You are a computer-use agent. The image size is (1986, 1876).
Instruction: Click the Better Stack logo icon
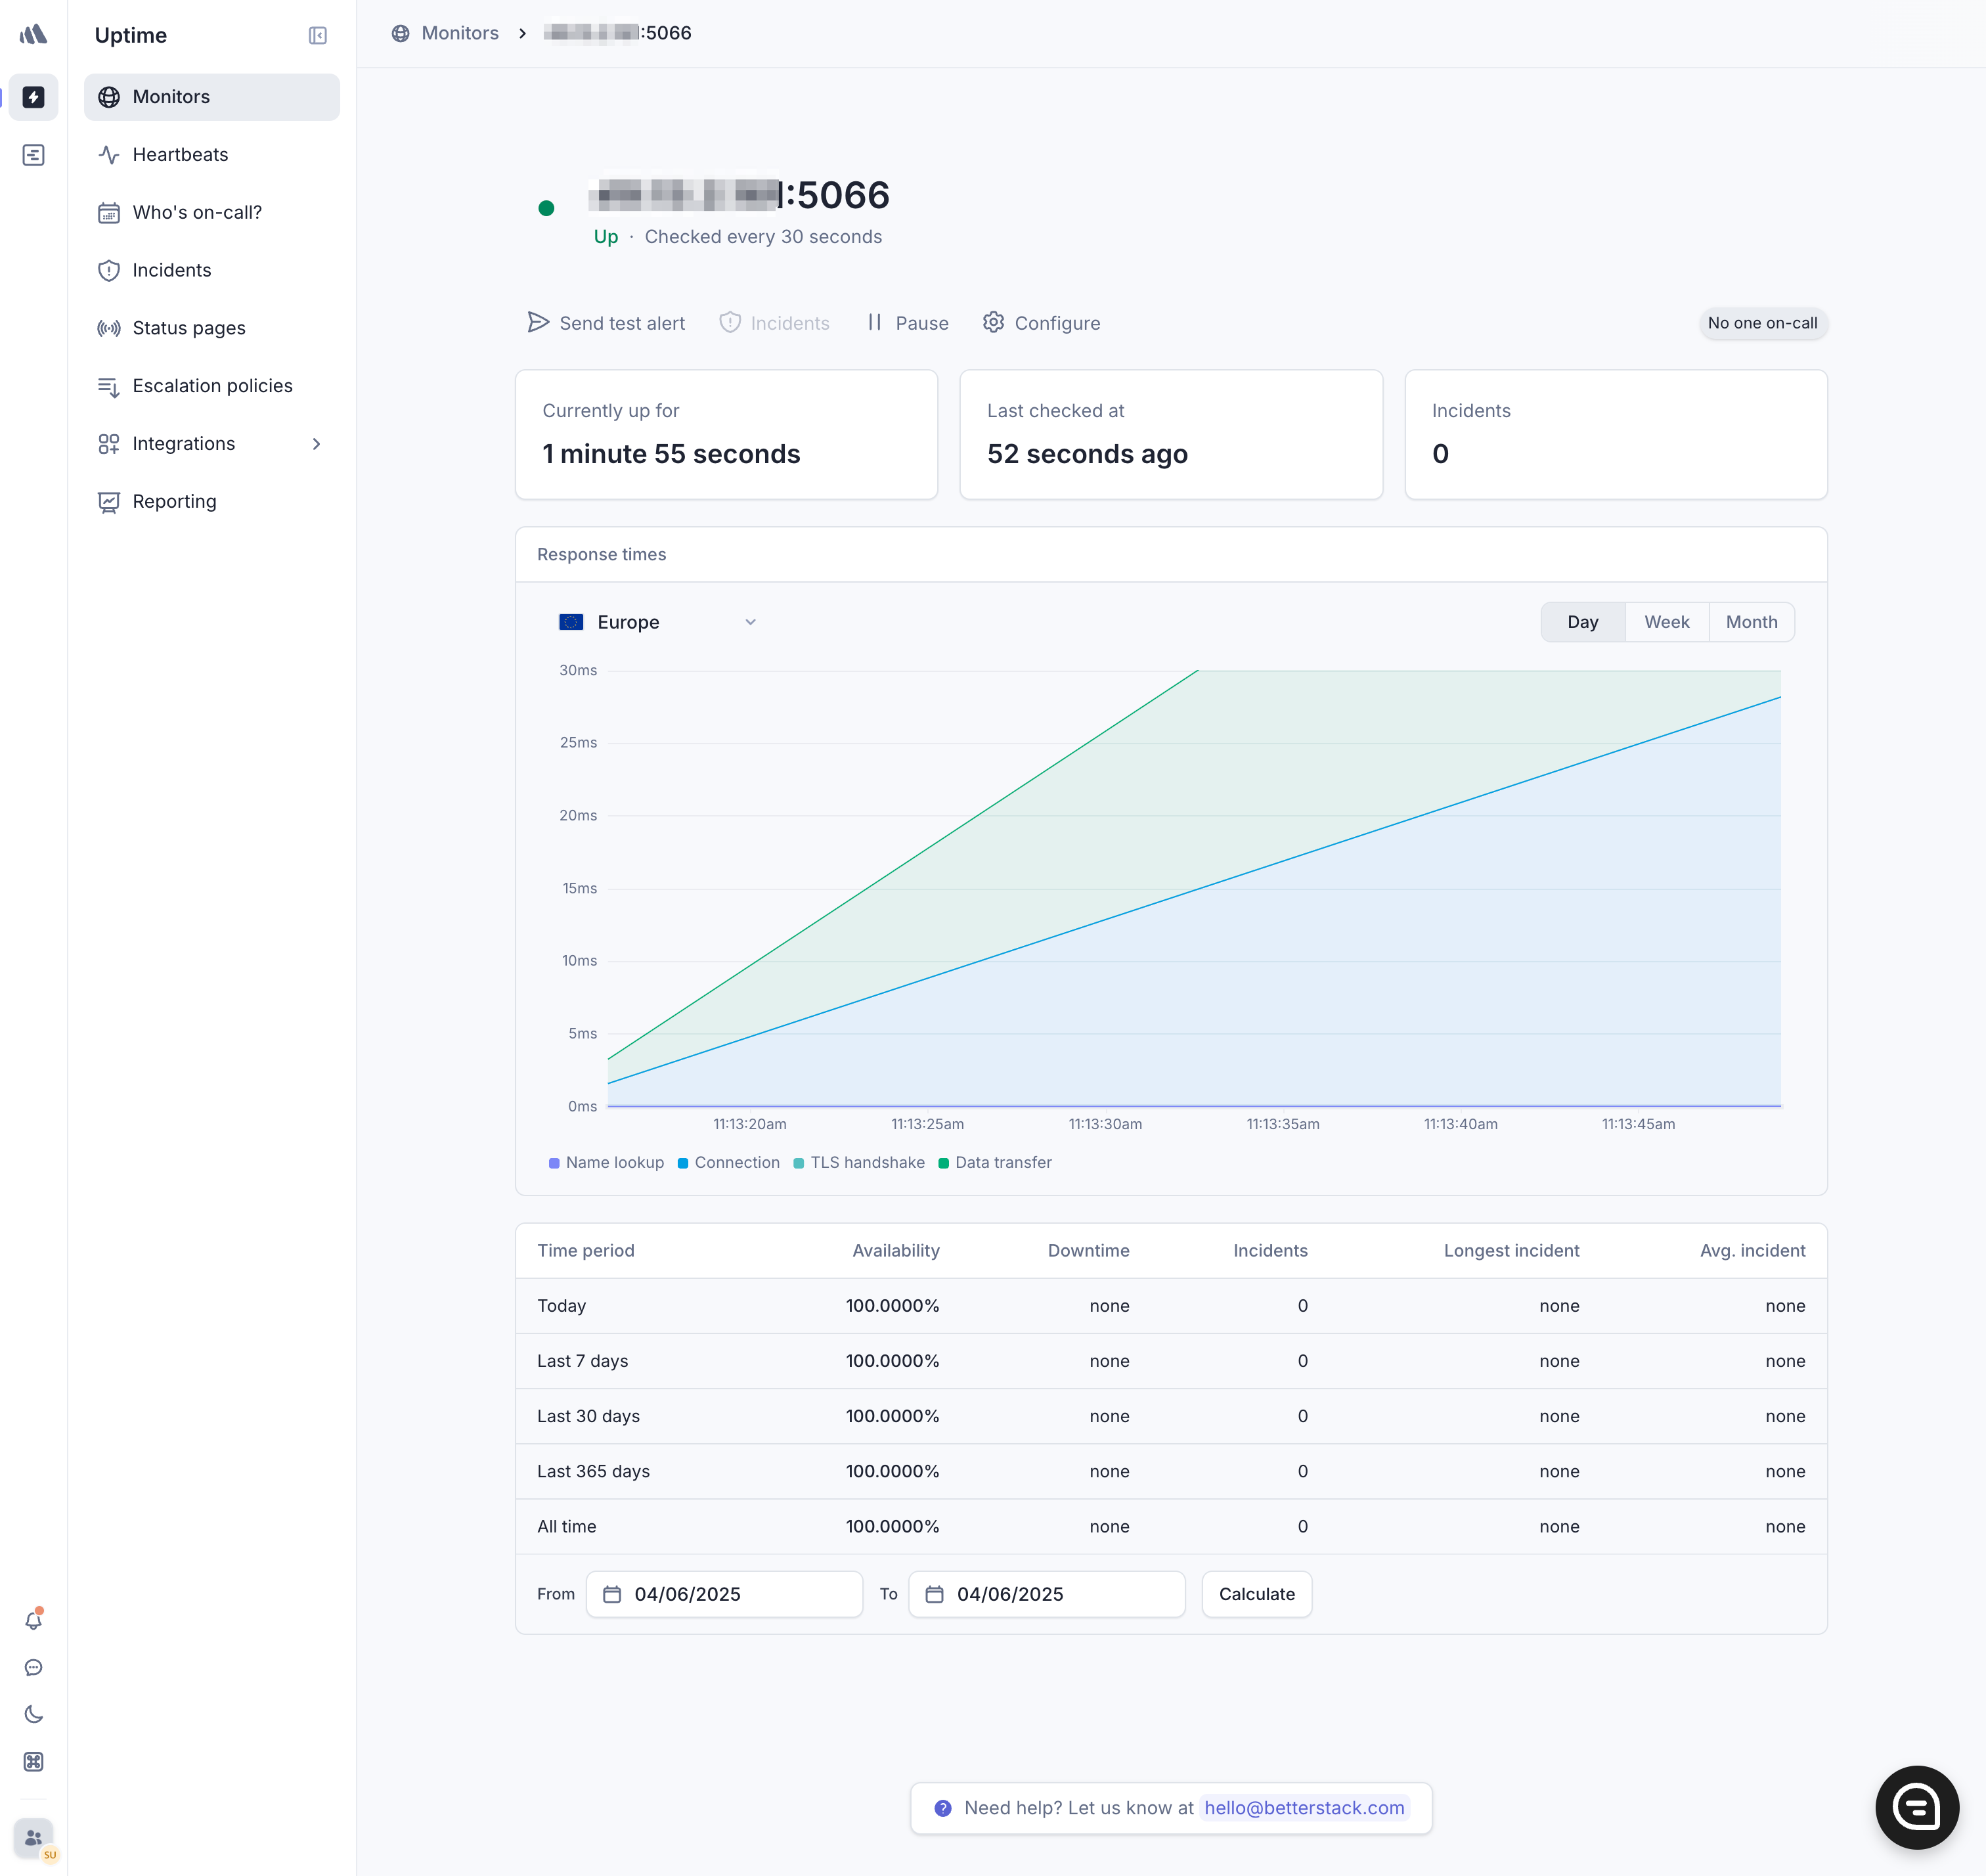[33, 35]
